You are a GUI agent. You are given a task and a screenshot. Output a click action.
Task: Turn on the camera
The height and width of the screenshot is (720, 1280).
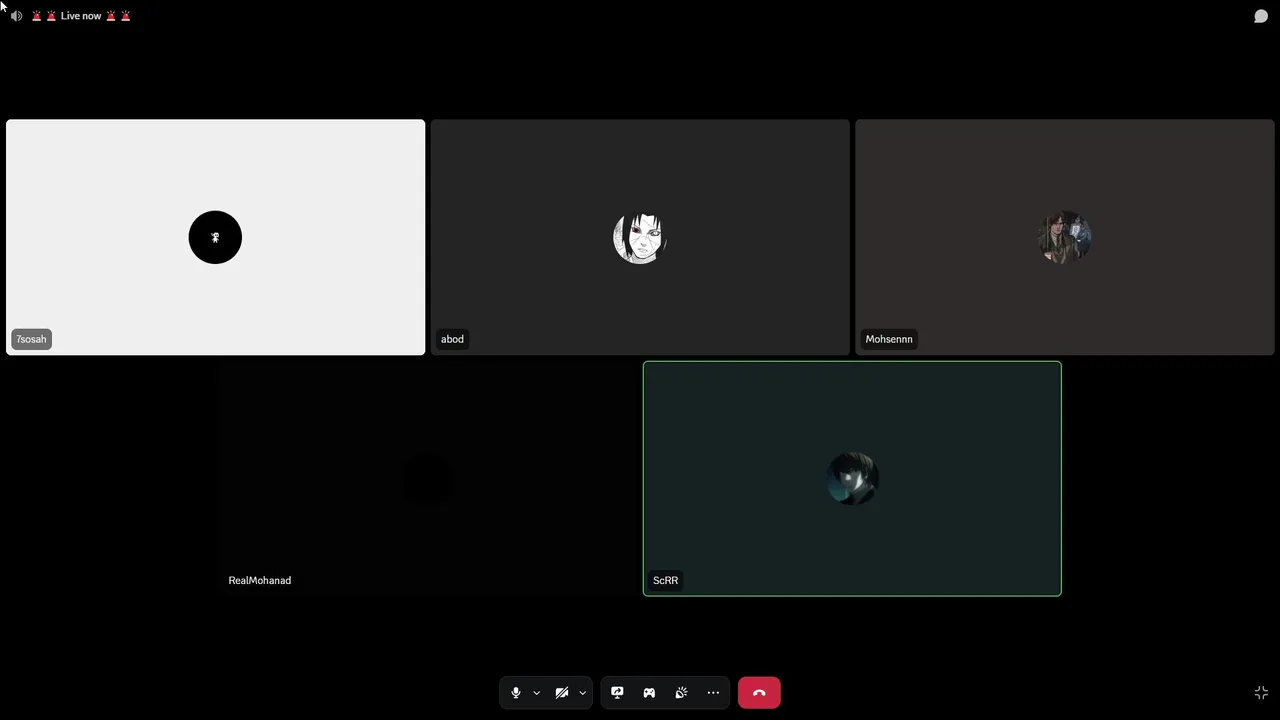pyautogui.click(x=562, y=693)
